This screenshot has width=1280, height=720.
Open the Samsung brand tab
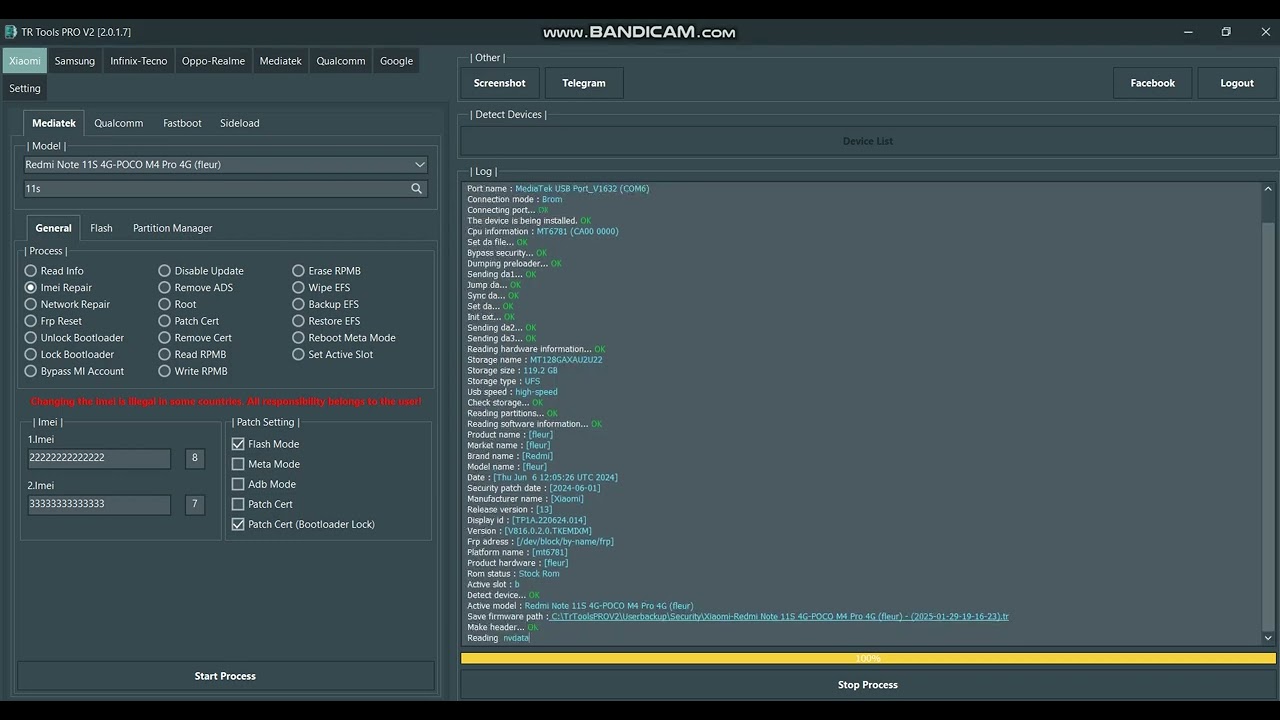click(75, 61)
